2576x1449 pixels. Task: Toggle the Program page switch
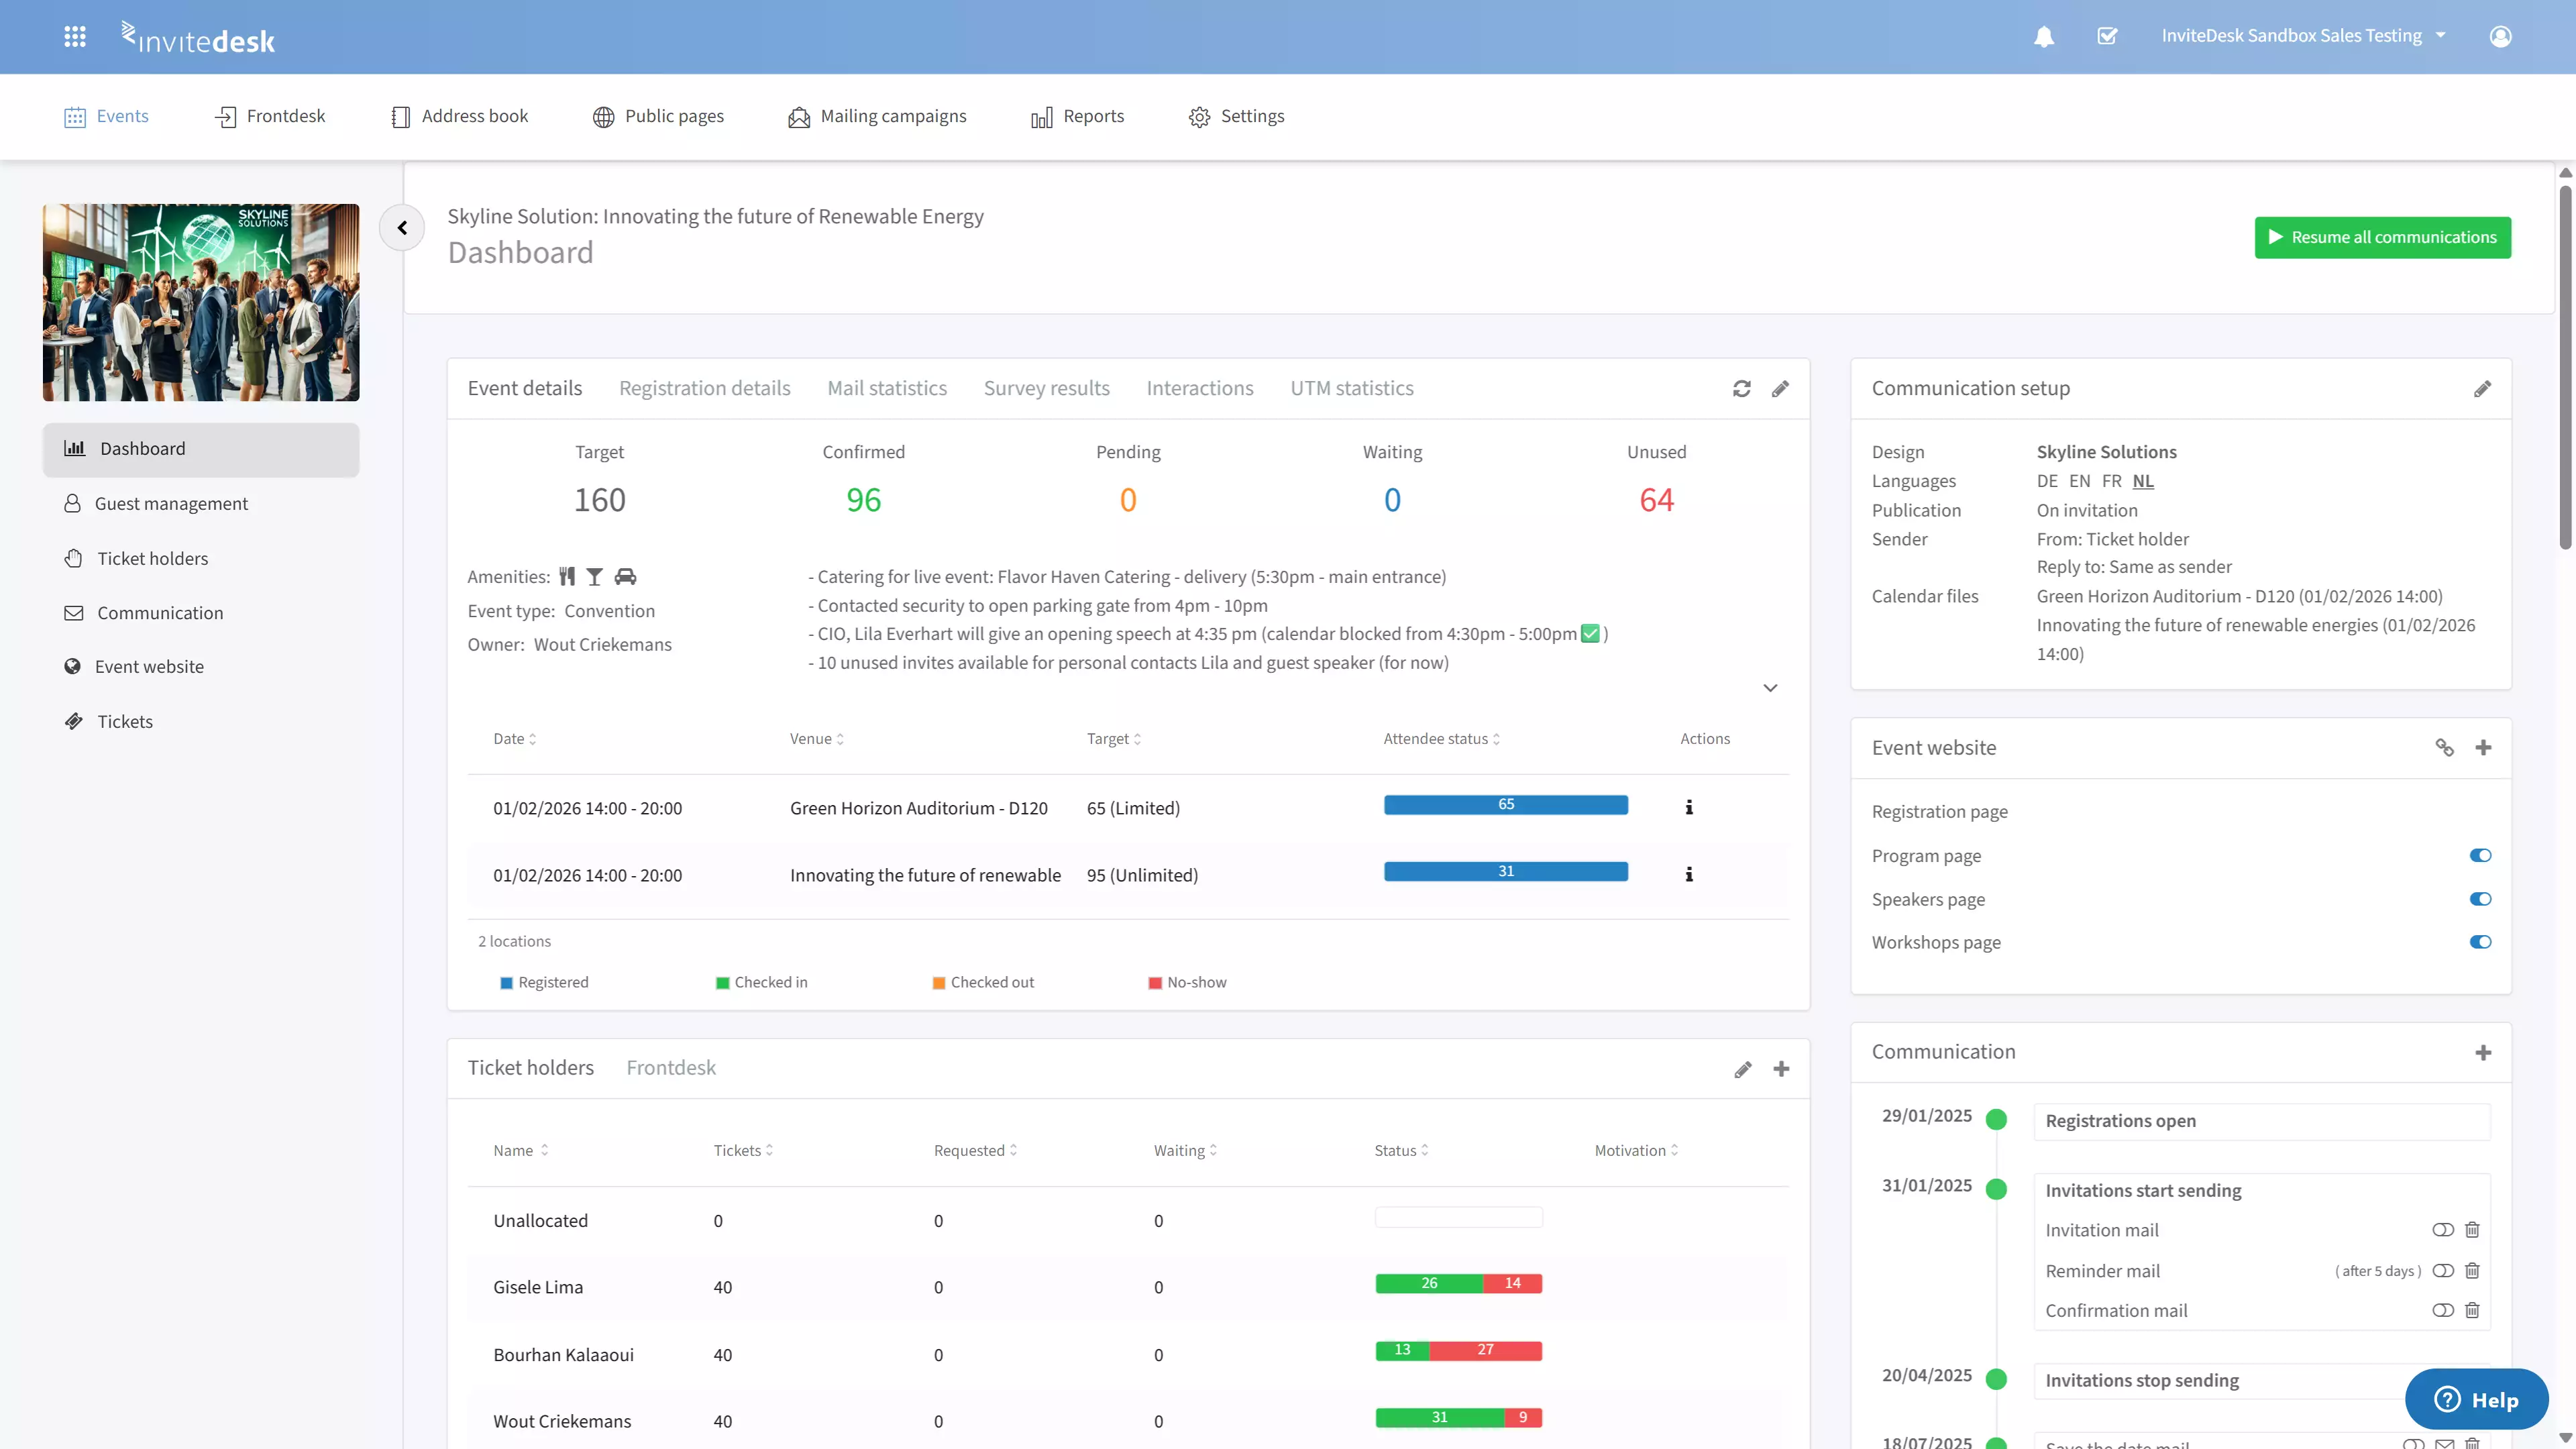2480,855
